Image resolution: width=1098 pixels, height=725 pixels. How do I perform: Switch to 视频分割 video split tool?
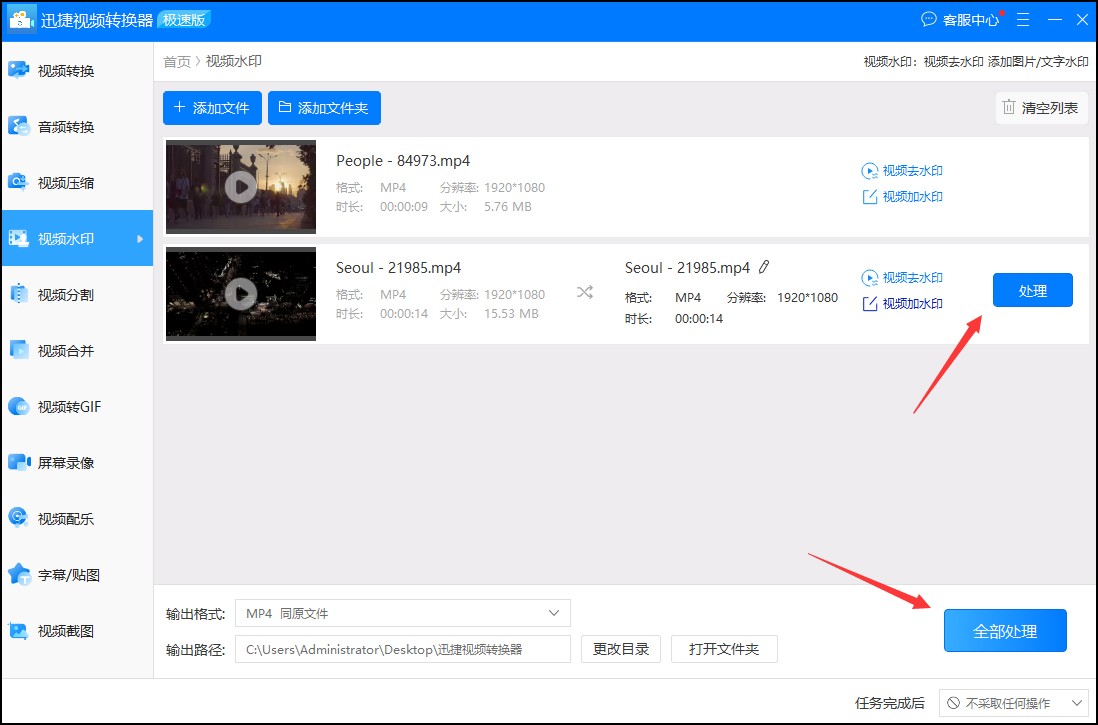66,295
